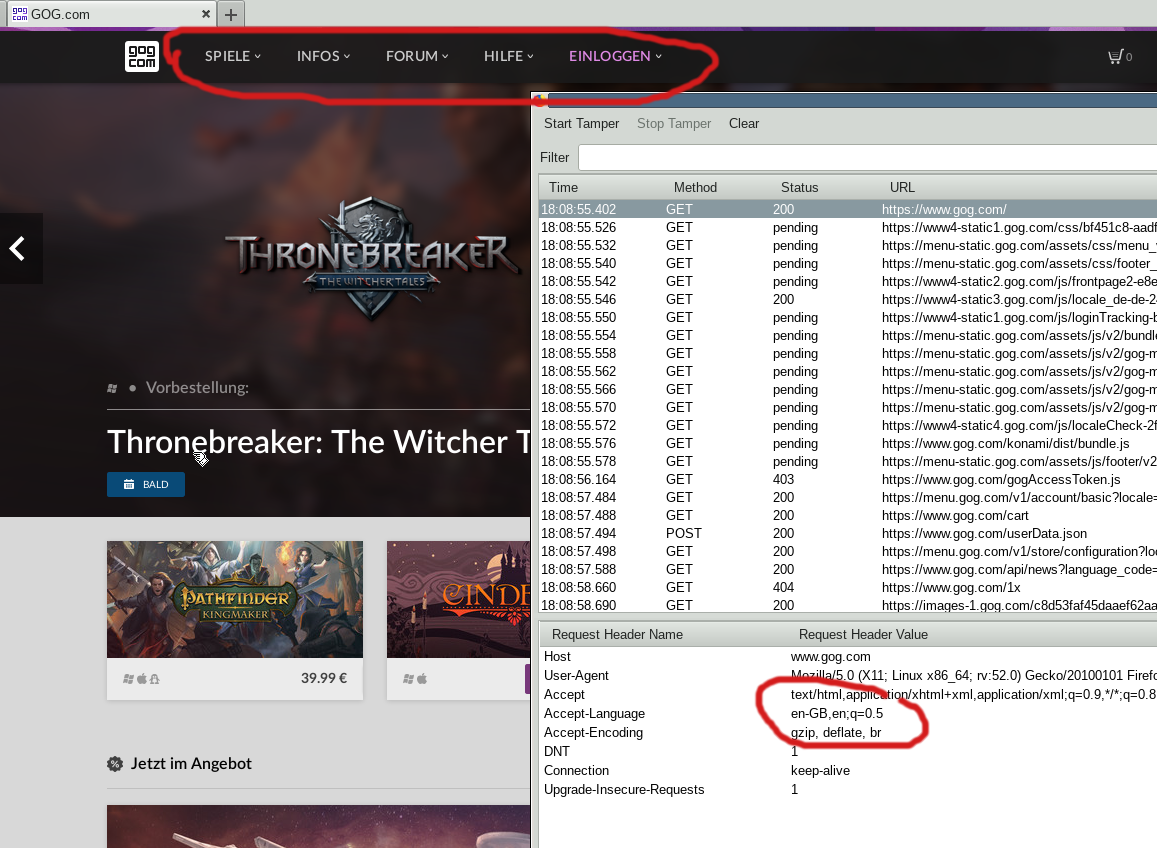Image resolution: width=1157 pixels, height=848 pixels.
Task: Expand the HILFE menu
Action: click(508, 56)
